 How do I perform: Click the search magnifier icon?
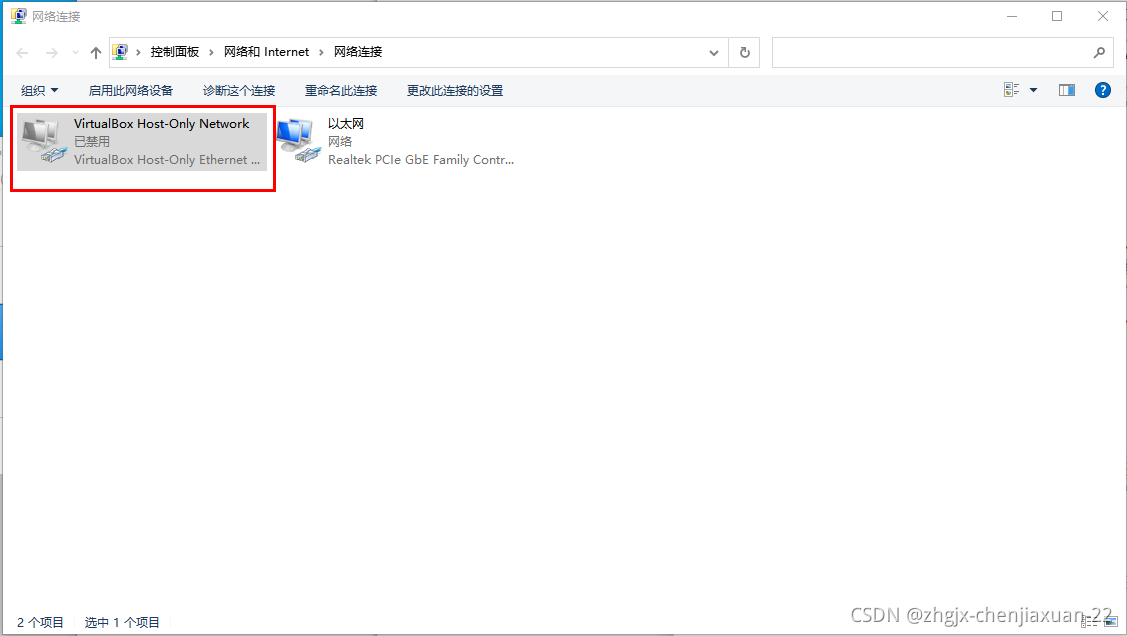pyautogui.click(x=1099, y=52)
